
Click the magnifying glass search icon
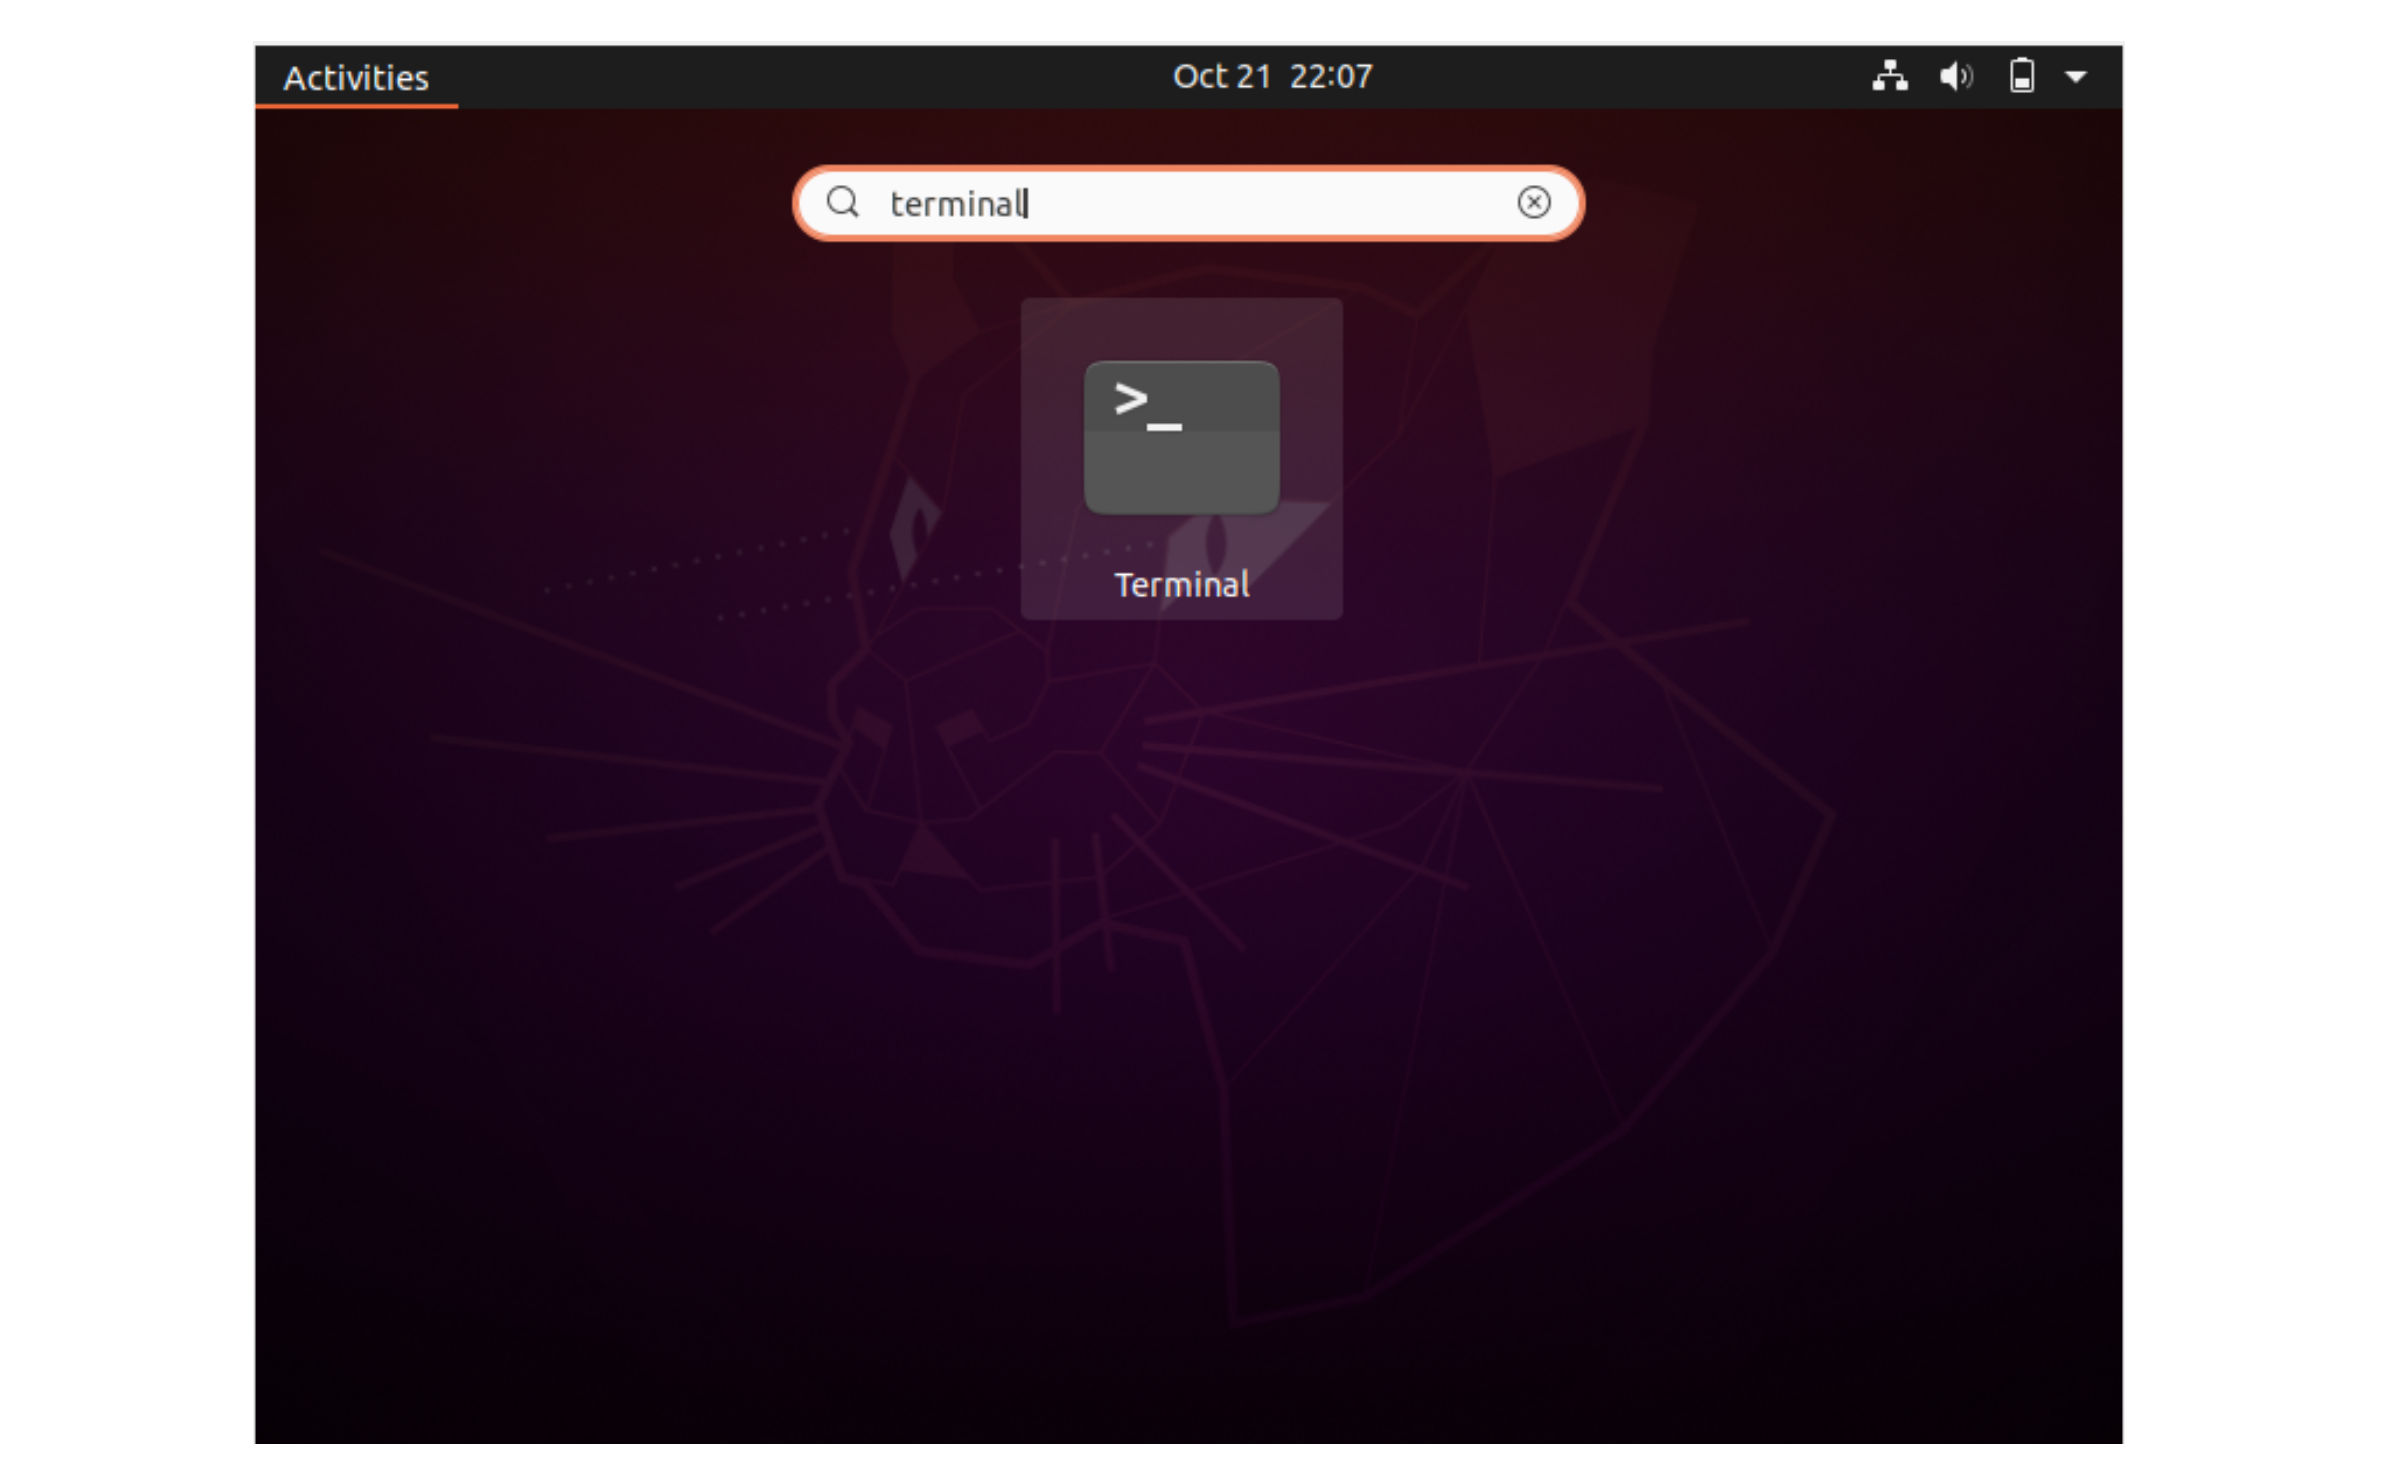click(842, 202)
